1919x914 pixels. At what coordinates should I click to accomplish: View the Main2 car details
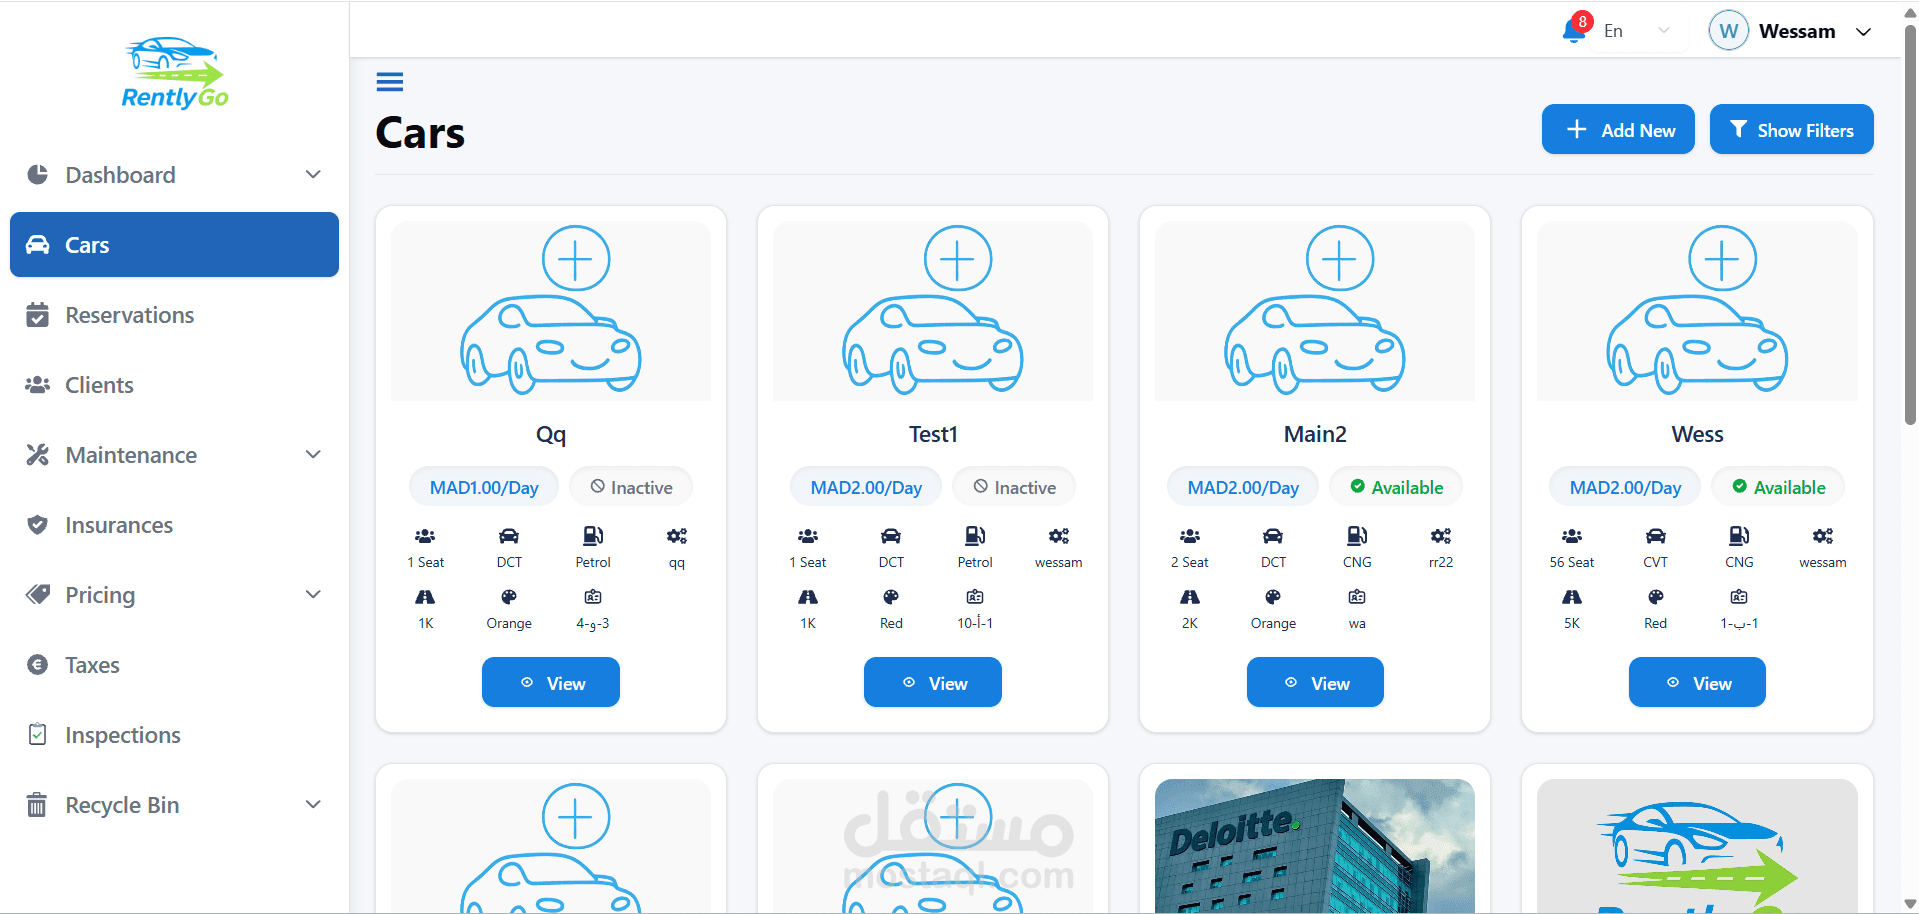tap(1315, 683)
